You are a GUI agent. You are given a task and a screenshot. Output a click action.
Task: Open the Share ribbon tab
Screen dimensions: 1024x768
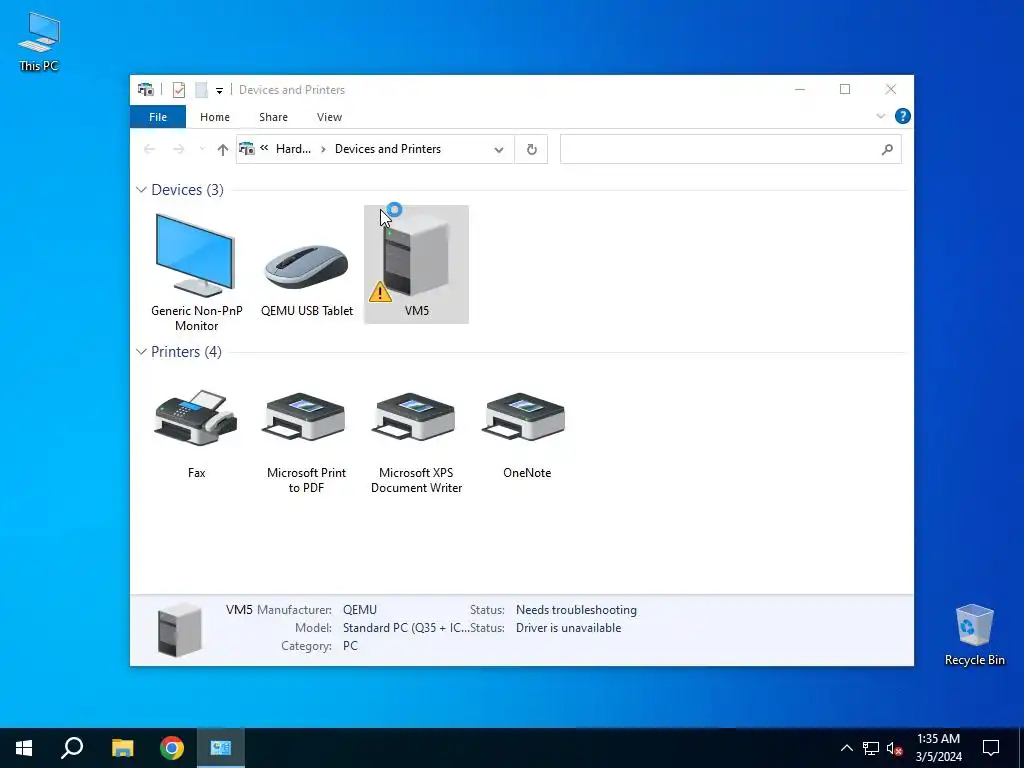click(x=273, y=117)
